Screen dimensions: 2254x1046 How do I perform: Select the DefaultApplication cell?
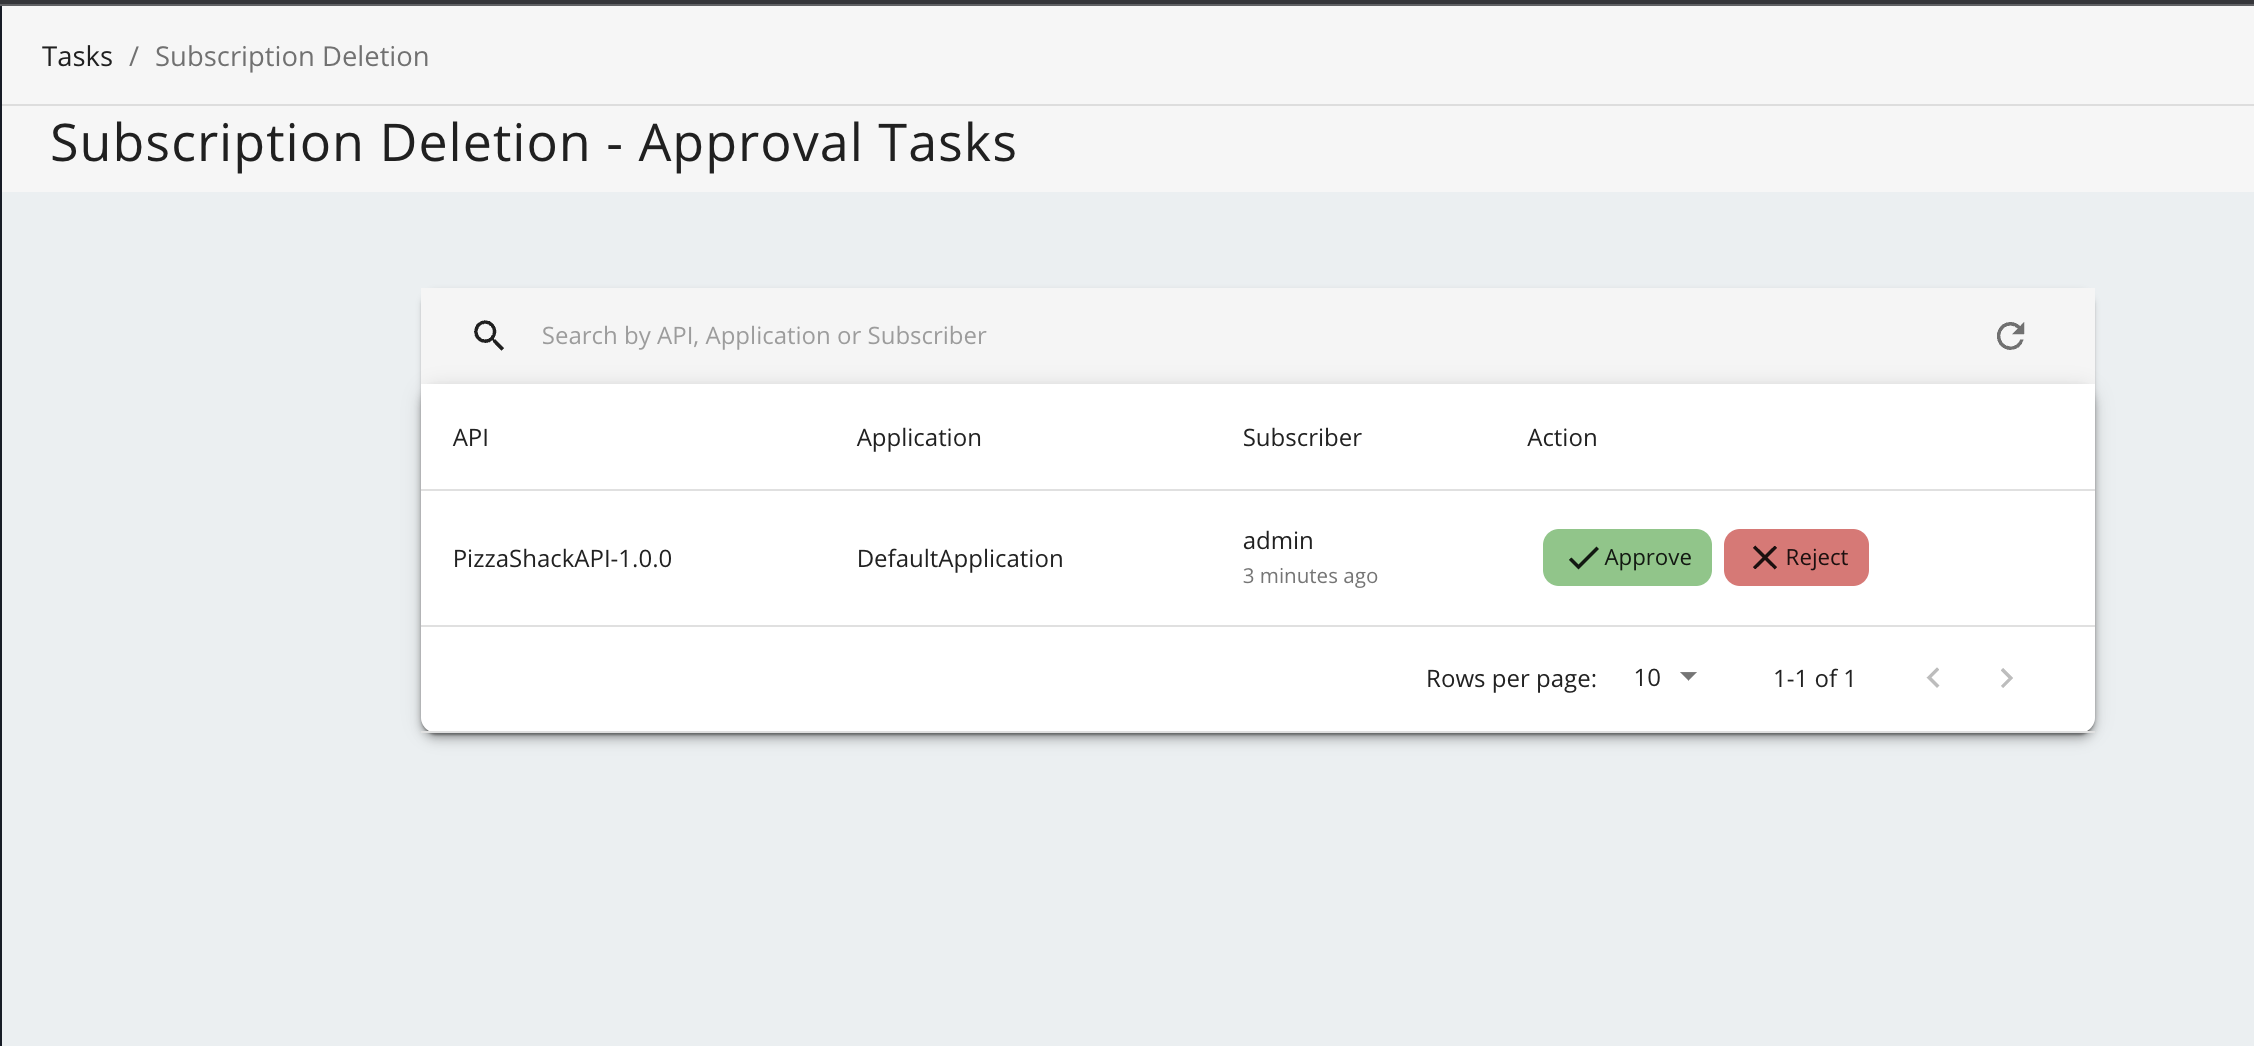coord(959,558)
